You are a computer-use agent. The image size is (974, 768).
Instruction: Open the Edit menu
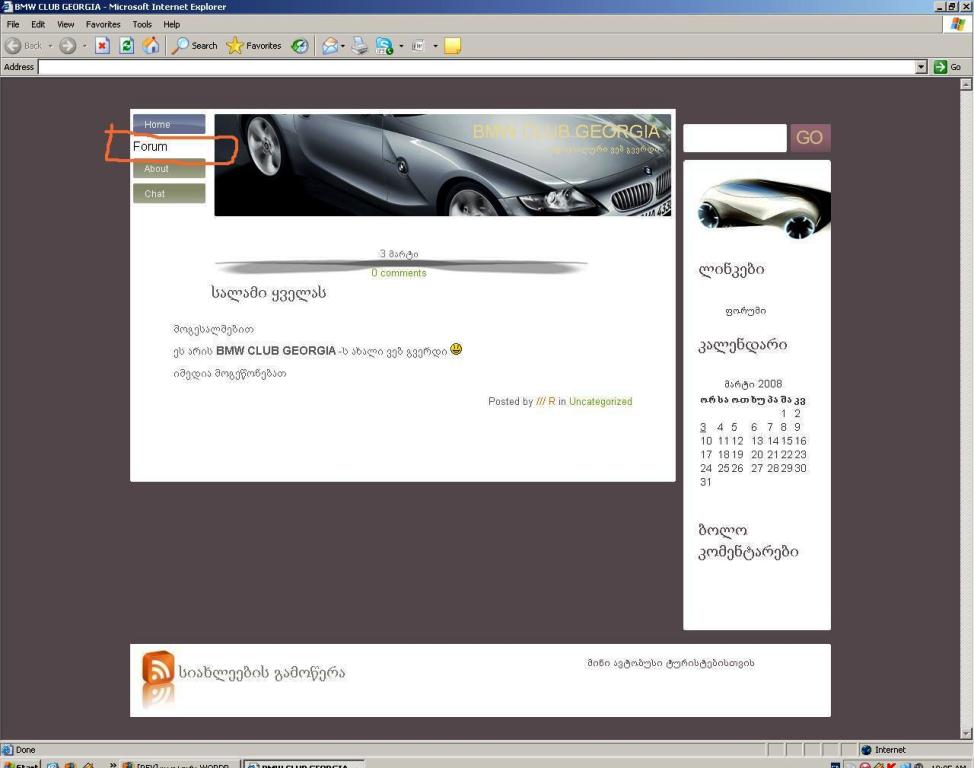pos(39,24)
